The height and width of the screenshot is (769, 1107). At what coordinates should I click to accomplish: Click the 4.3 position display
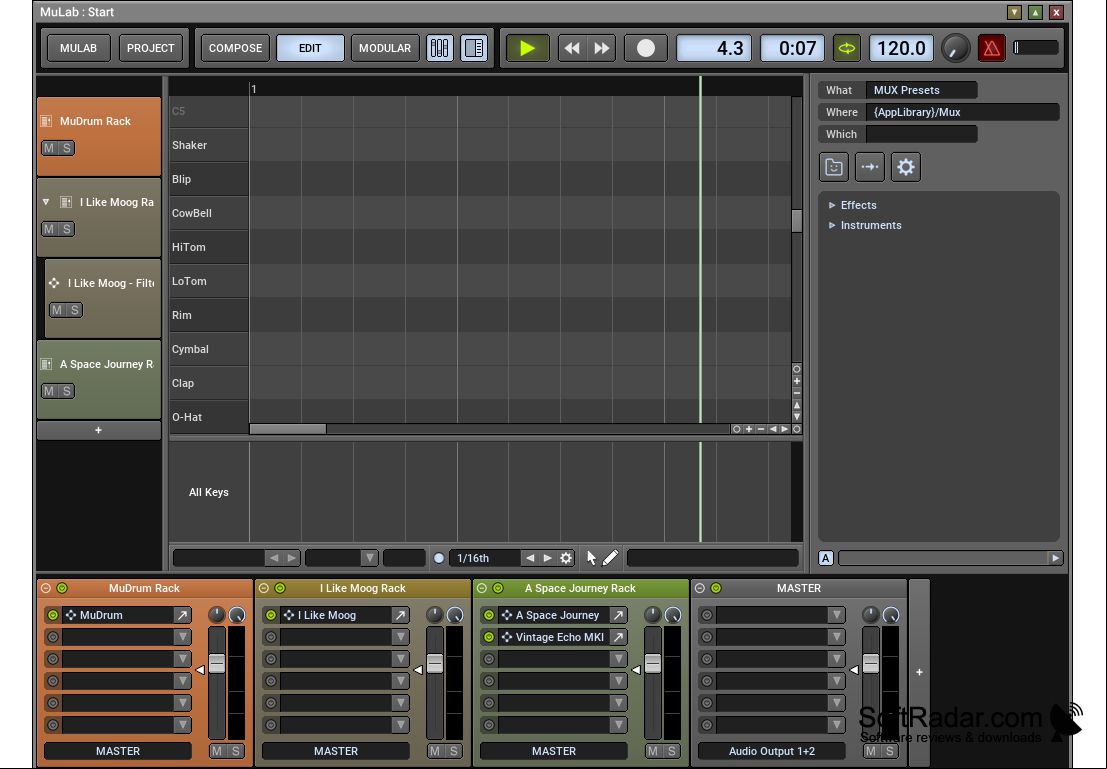click(714, 48)
